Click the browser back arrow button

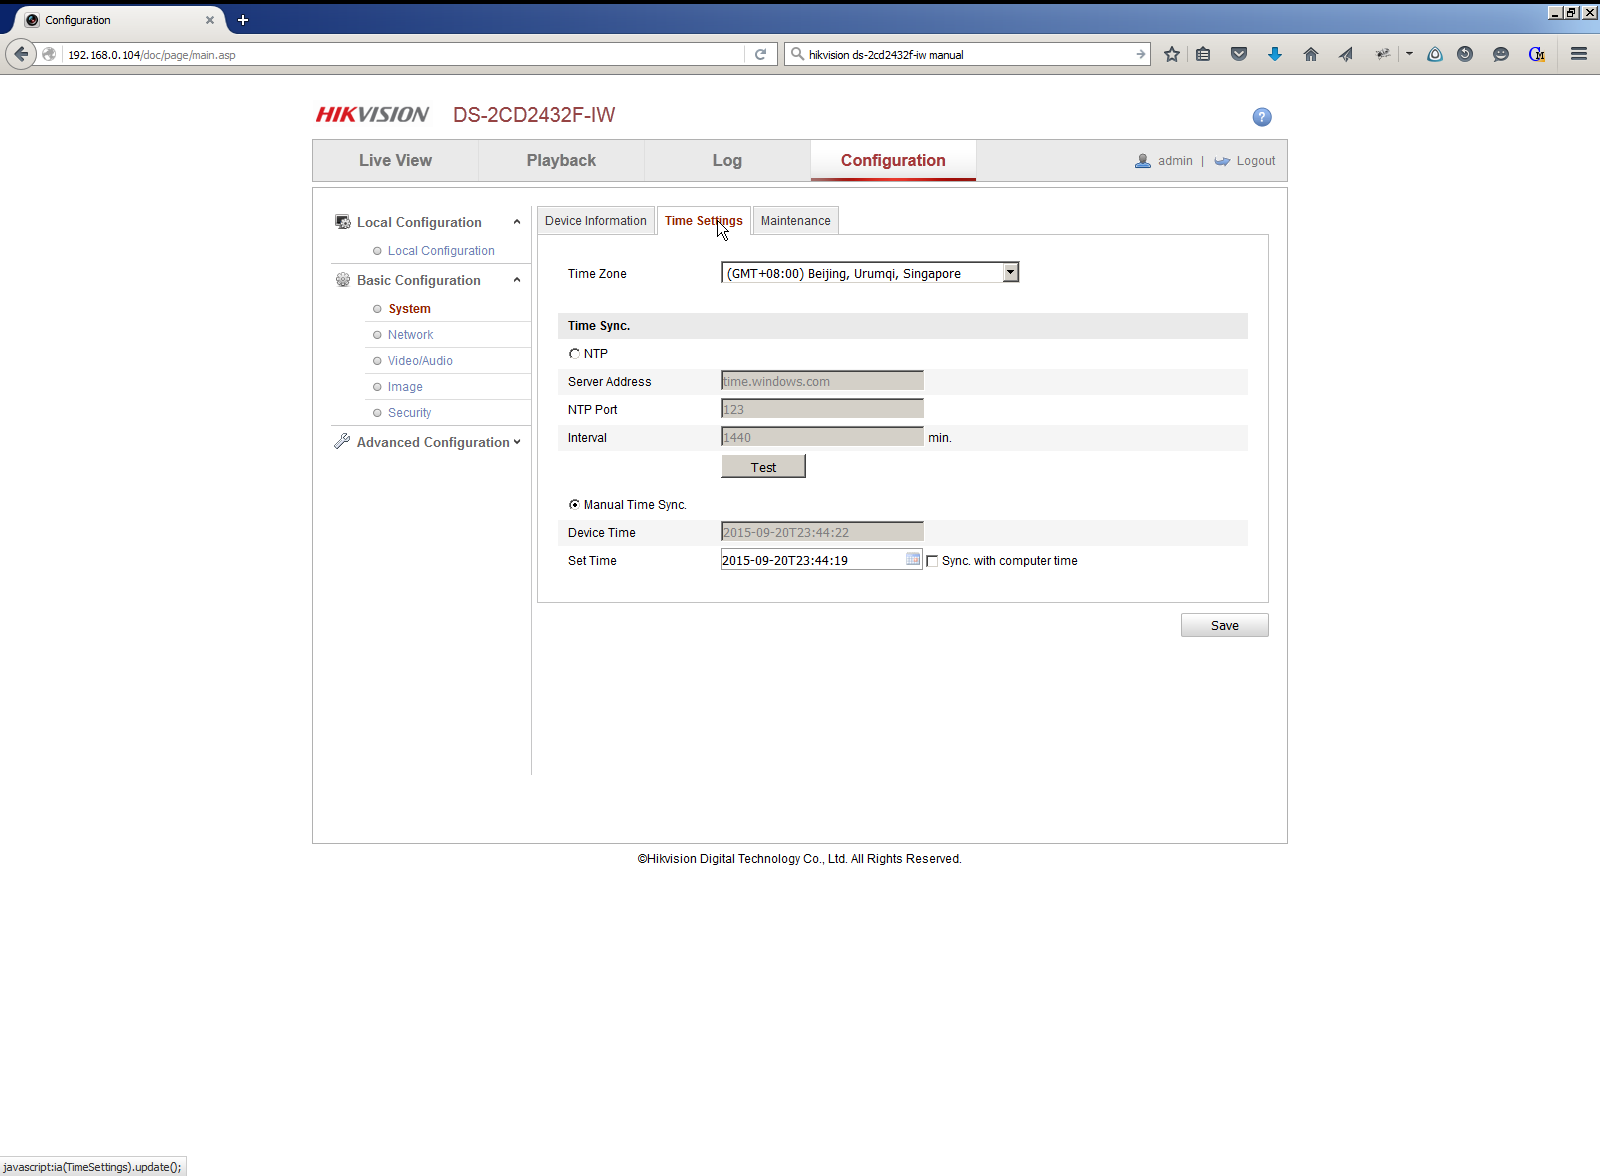point(21,54)
